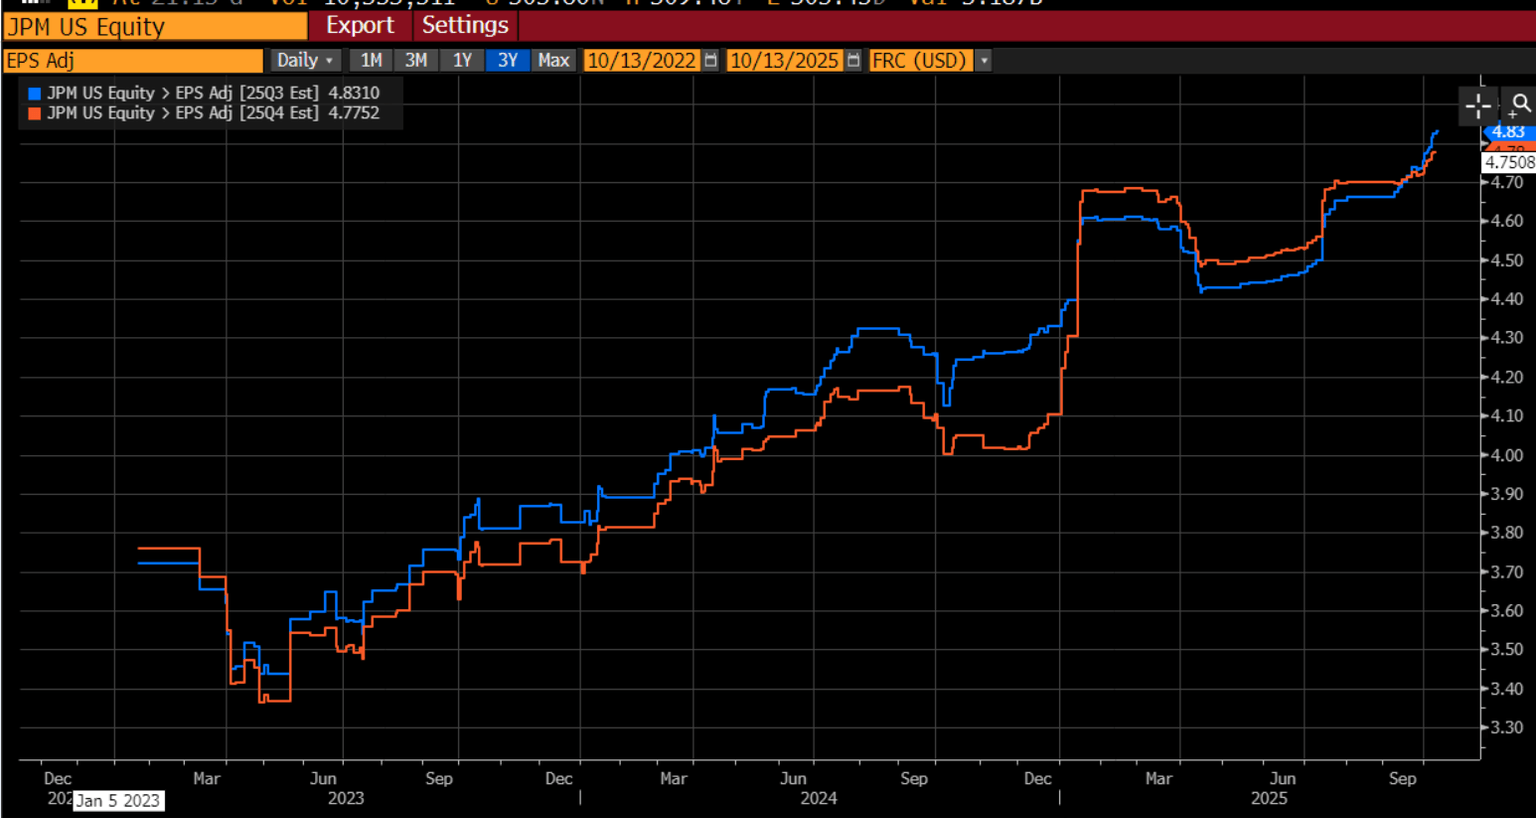
Task: Select the 3Y time range
Action: (508, 61)
